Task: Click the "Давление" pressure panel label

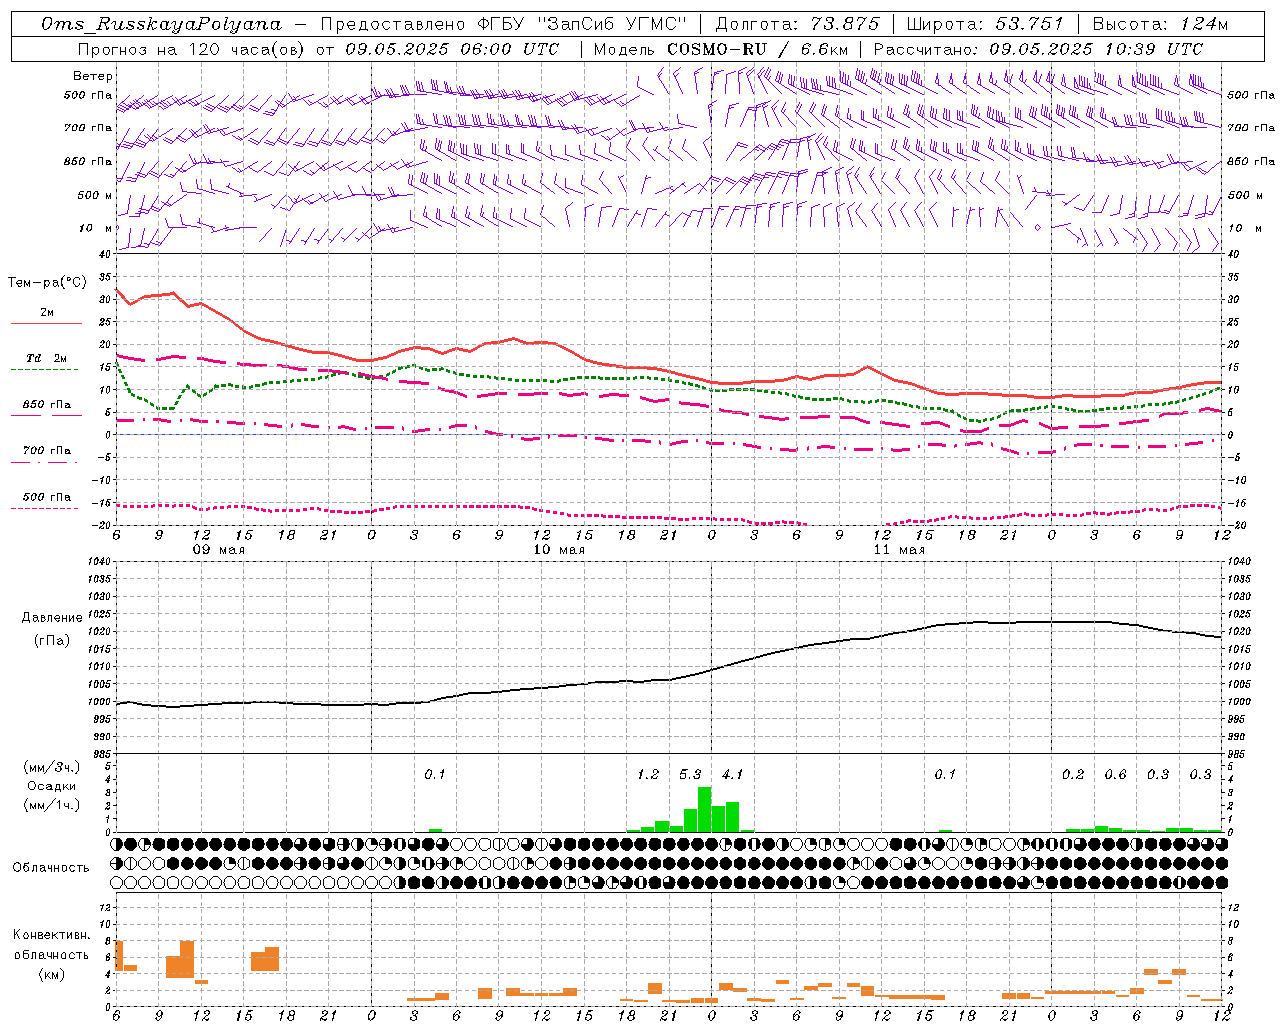Action: pyautogui.click(x=52, y=618)
